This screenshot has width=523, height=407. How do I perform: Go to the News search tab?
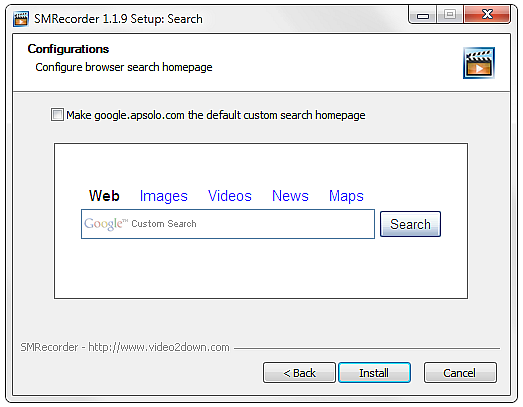pyautogui.click(x=290, y=196)
